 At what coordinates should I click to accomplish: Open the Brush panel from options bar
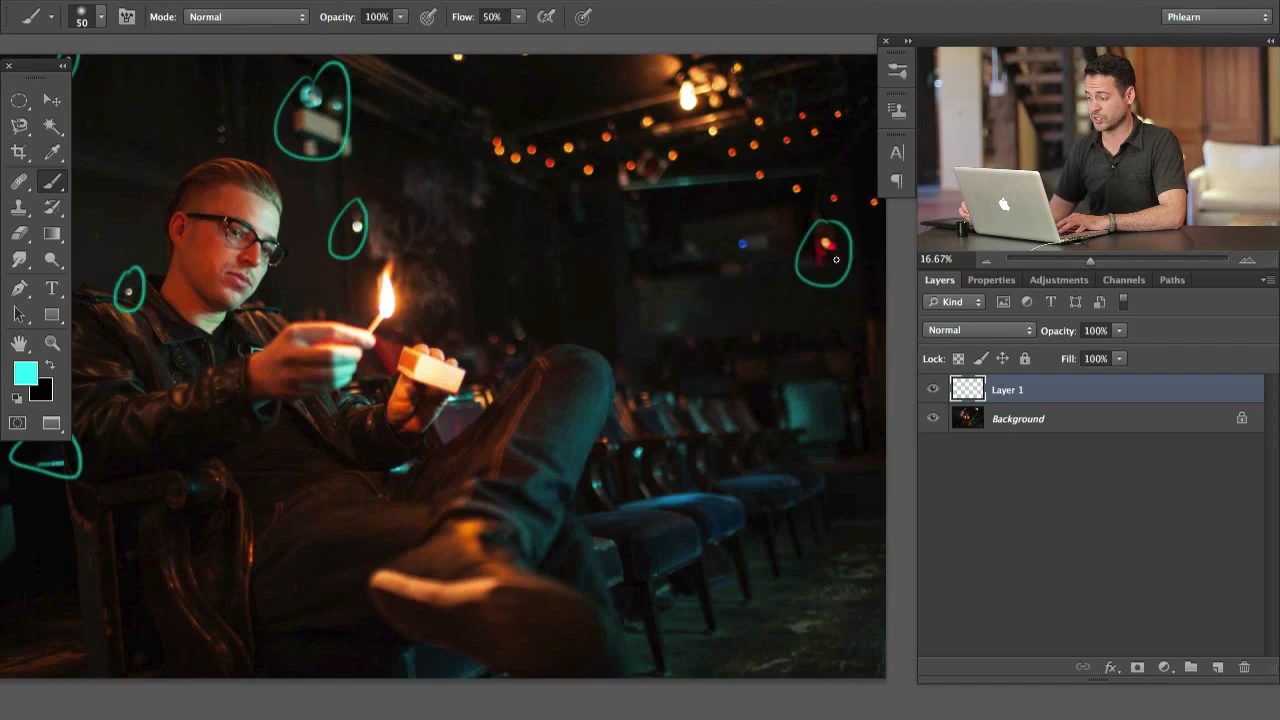[x=127, y=17]
